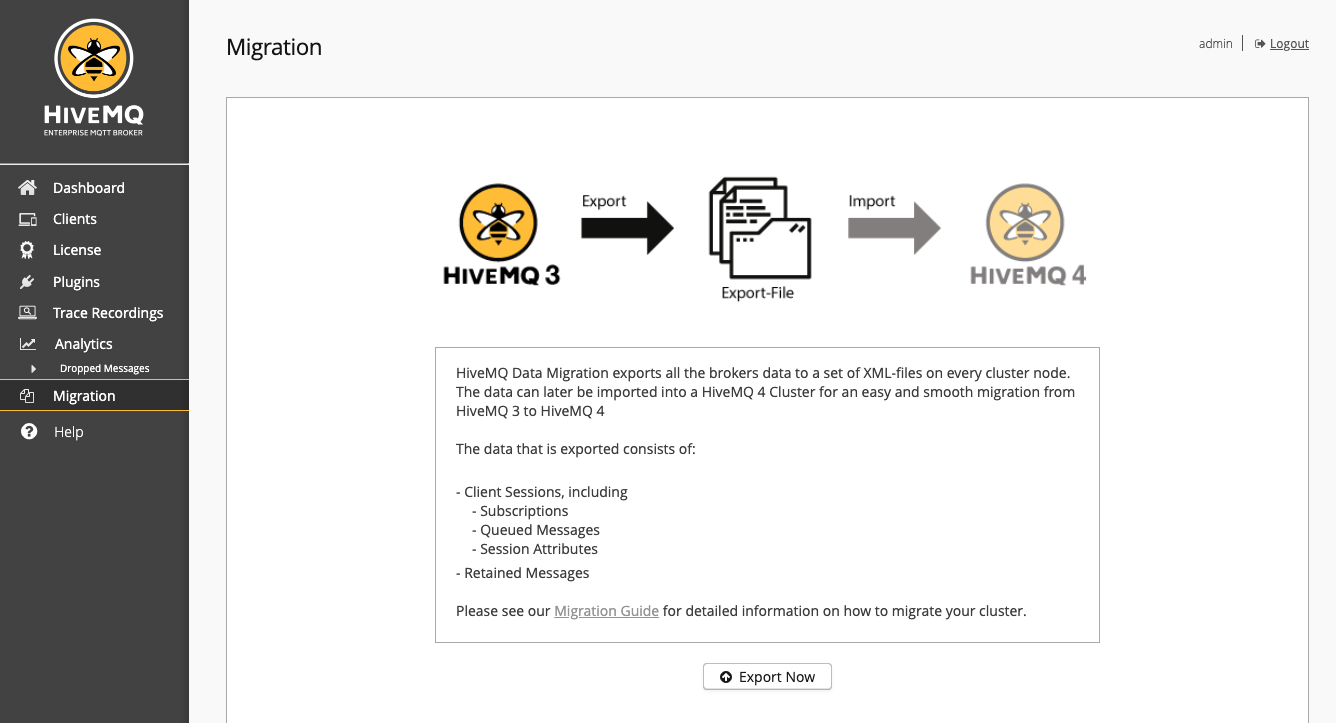Click the Trace Recordings monitor icon
The width and height of the screenshot is (1336, 723).
[28, 313]
